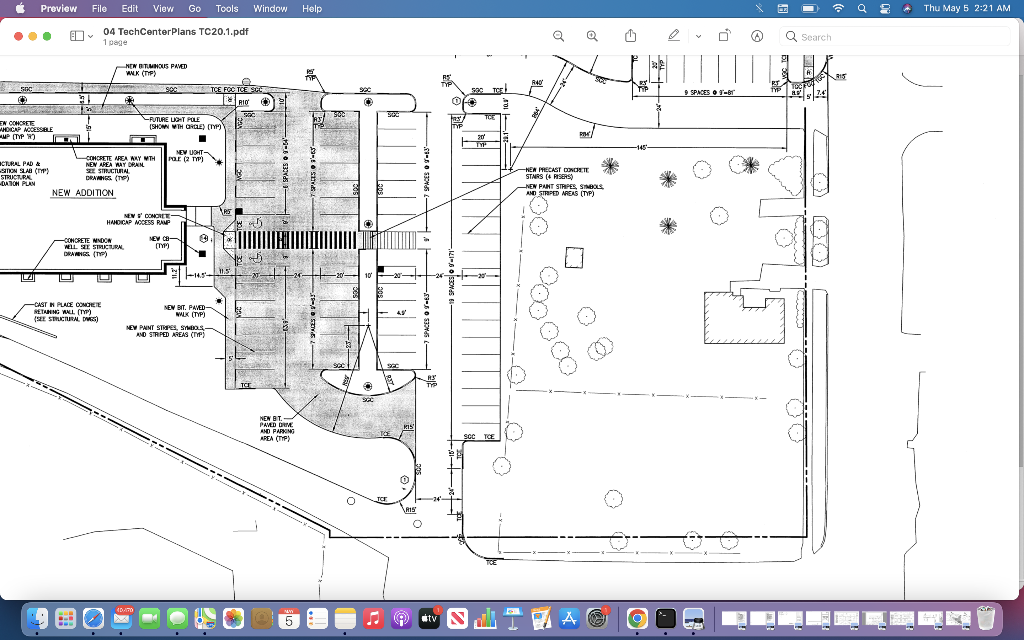1024x640 pixels.
Task: Click the 'FUTURE LIGHT POLE' annotation
Action: coord(185,123)
